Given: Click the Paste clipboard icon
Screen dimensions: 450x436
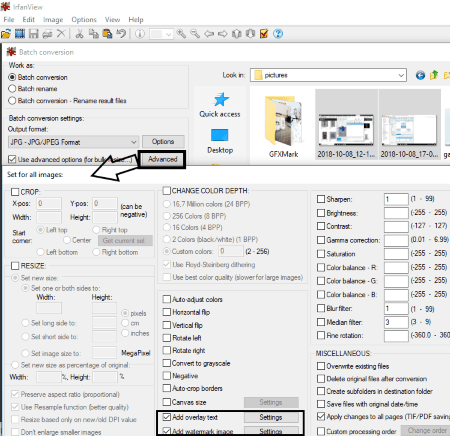Looking at the screenshot, I should coord(107,34).
